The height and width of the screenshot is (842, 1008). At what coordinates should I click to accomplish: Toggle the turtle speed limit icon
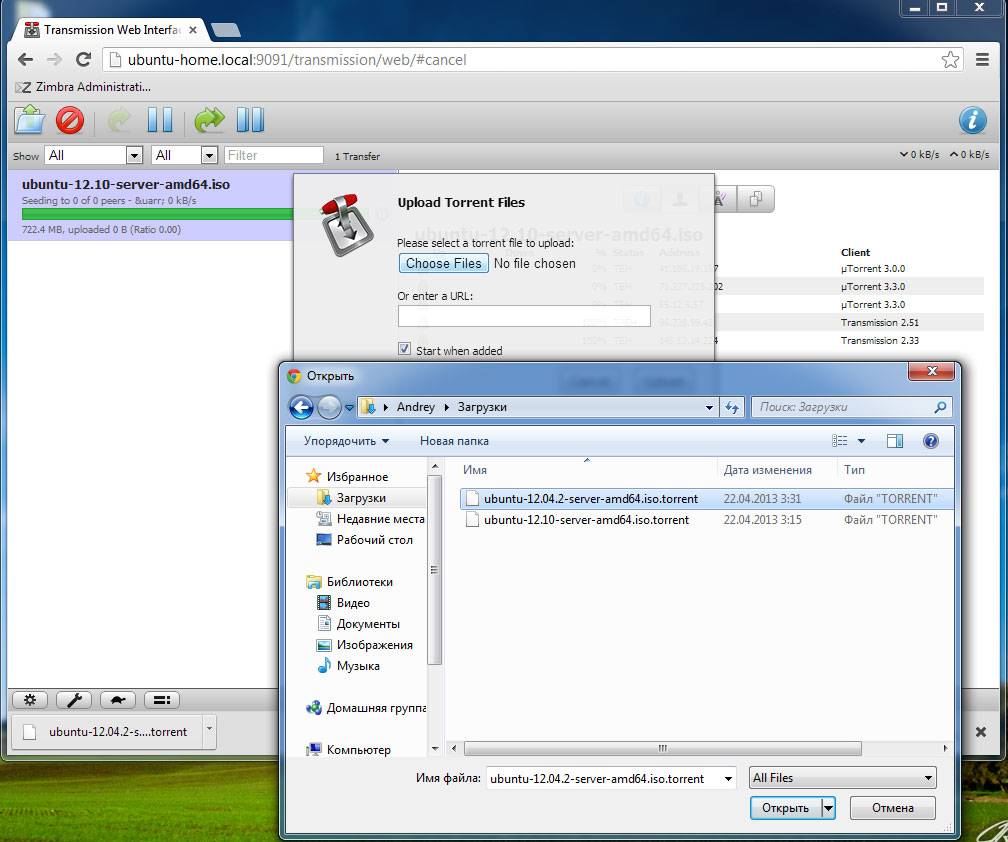pyautogui.click(x=118, y=700)
